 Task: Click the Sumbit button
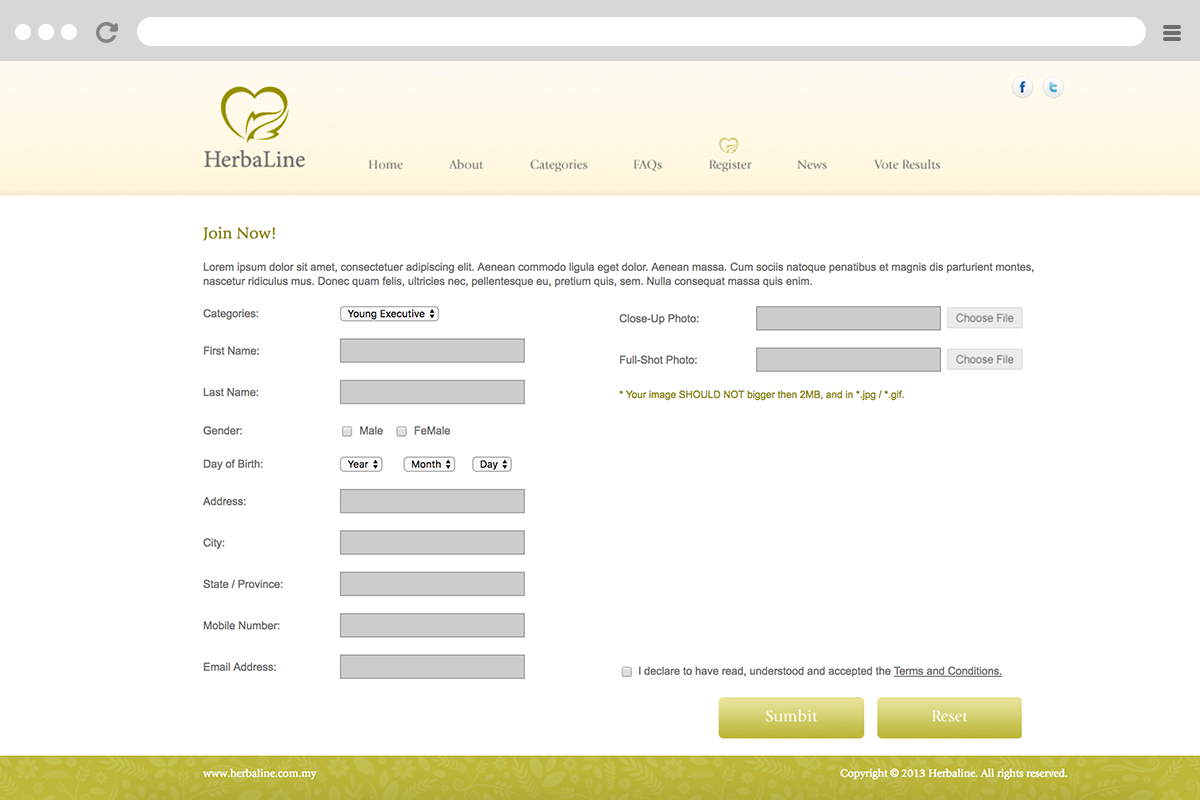coord(791,717)
